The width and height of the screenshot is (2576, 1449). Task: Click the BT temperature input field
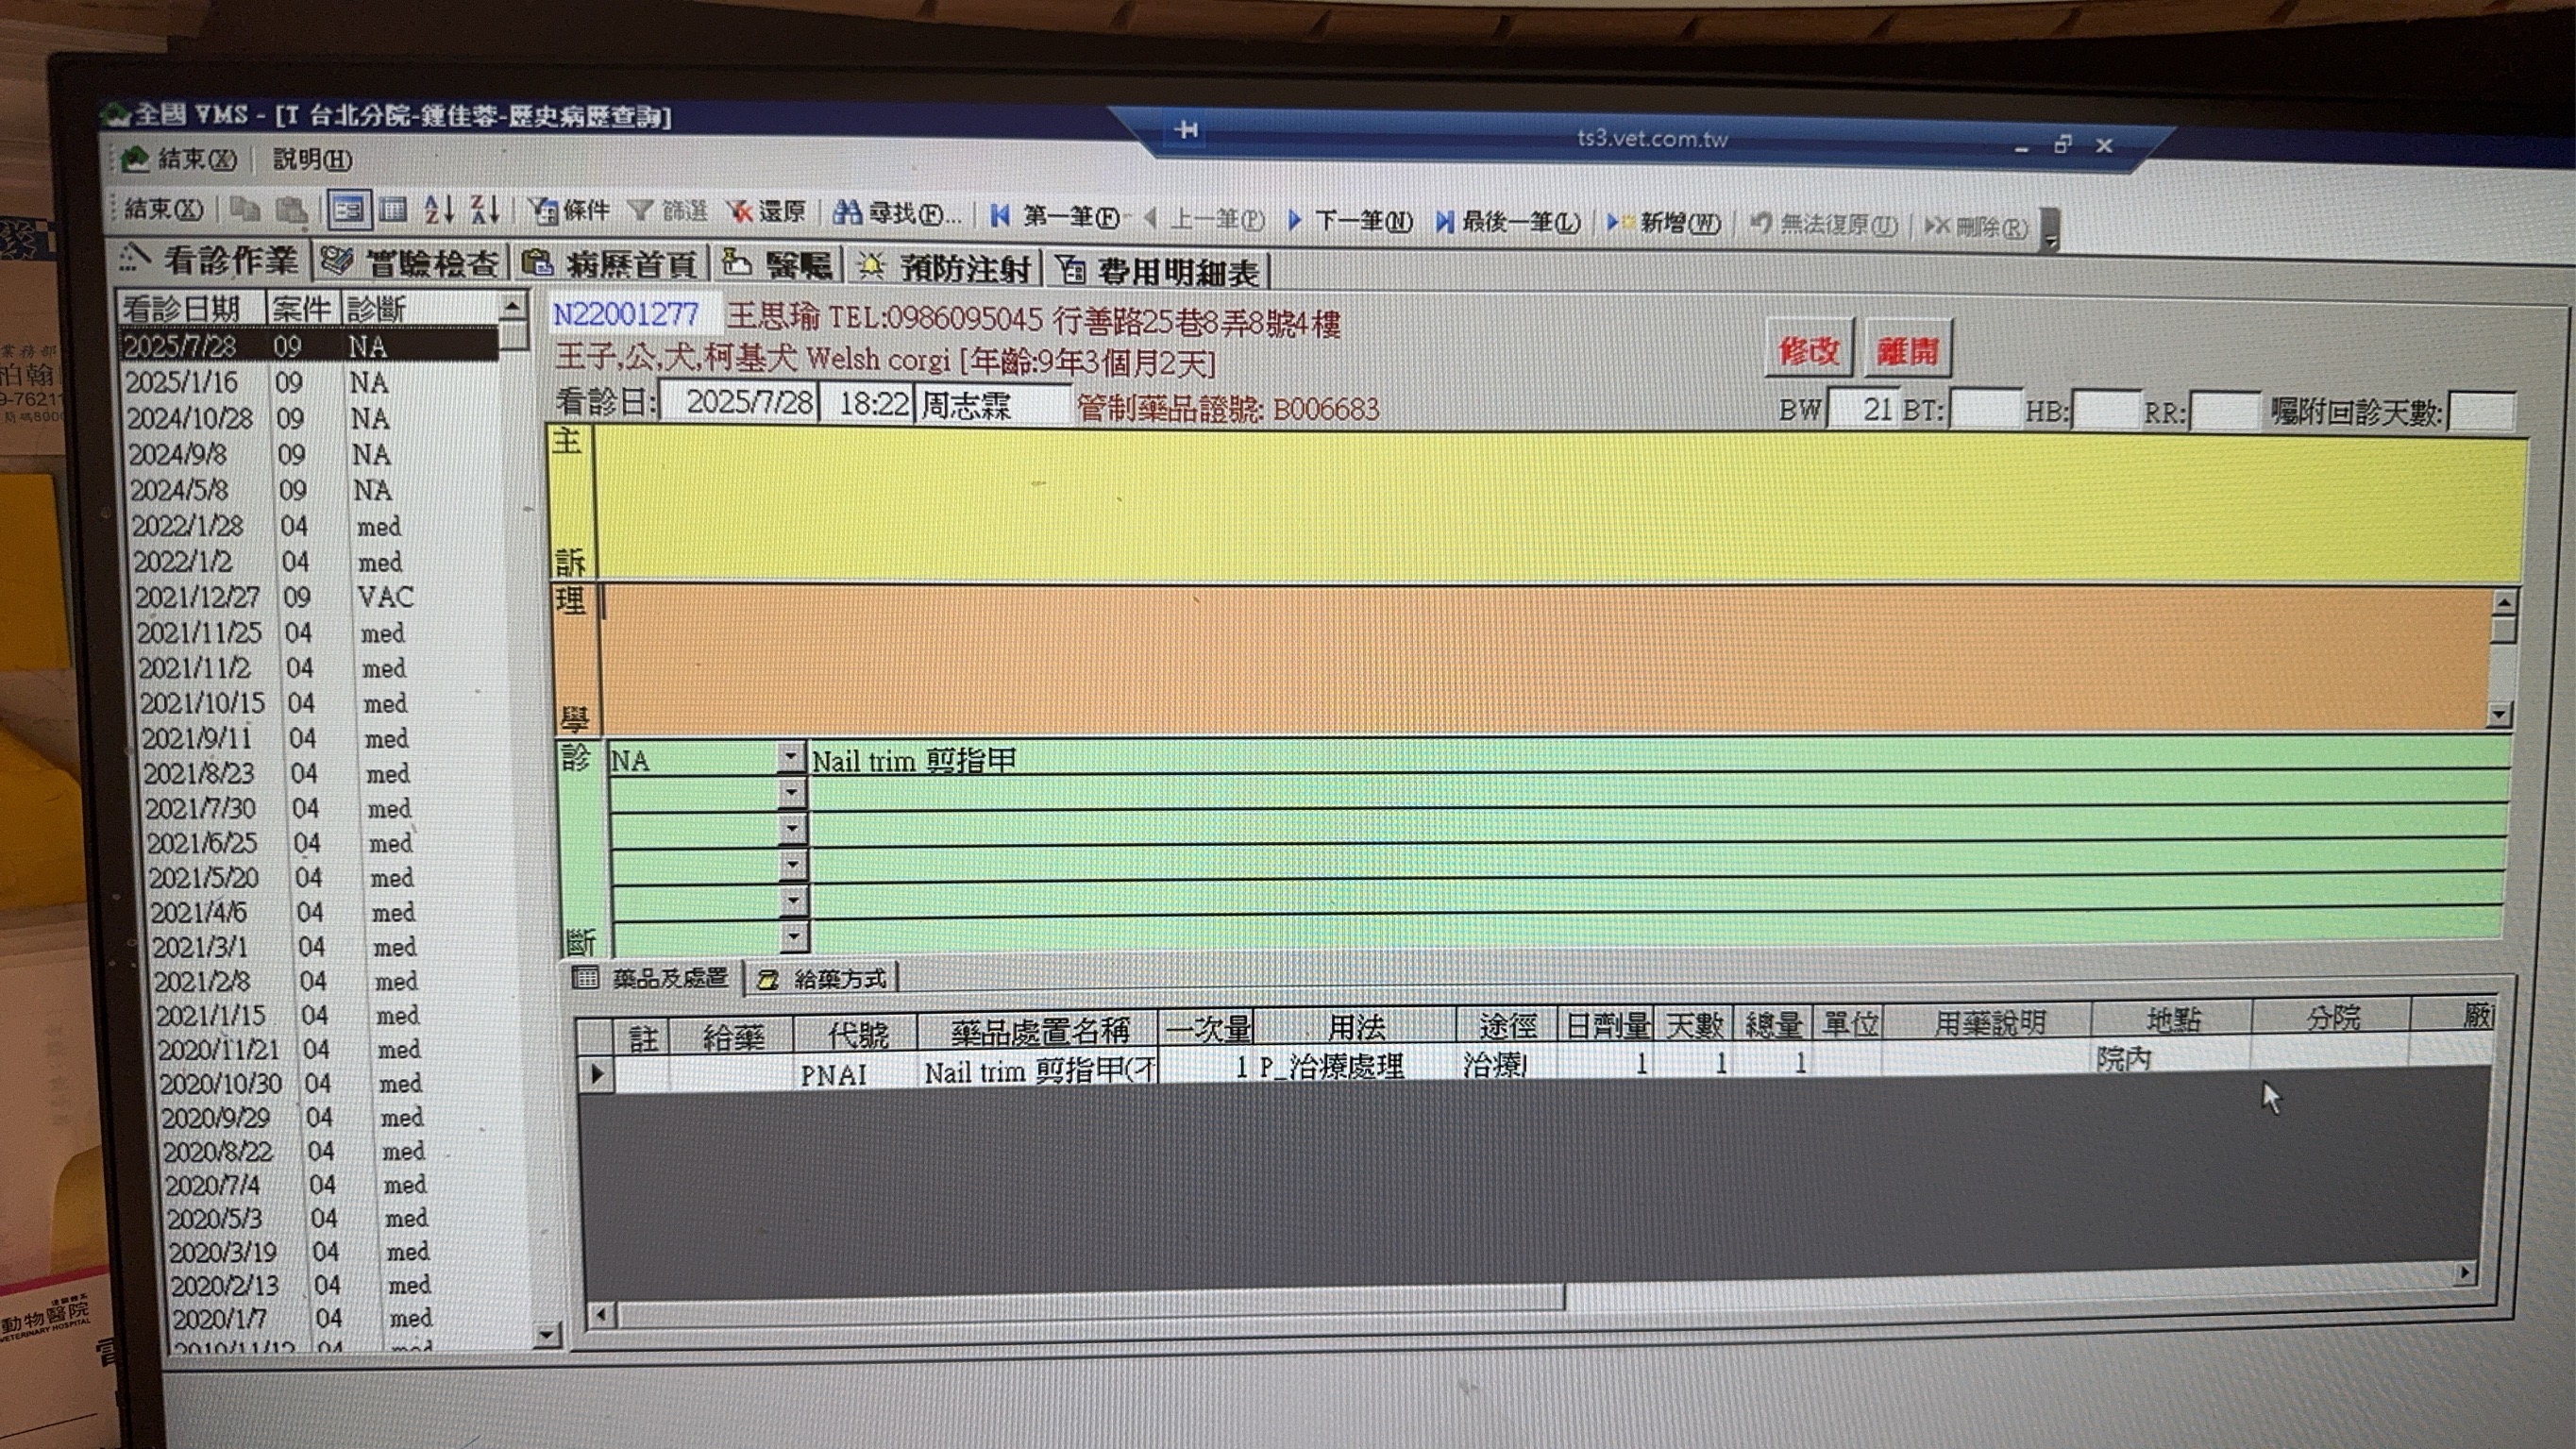point(1984,410)
